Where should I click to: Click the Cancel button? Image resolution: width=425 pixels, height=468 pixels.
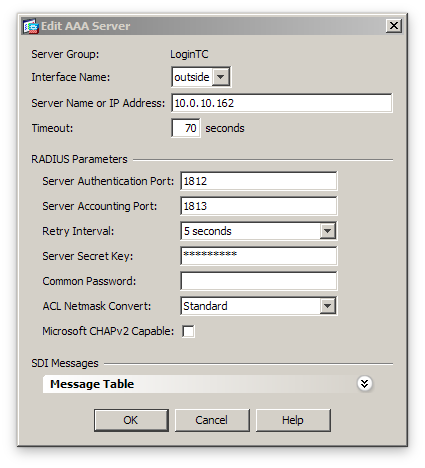point(212,420)
